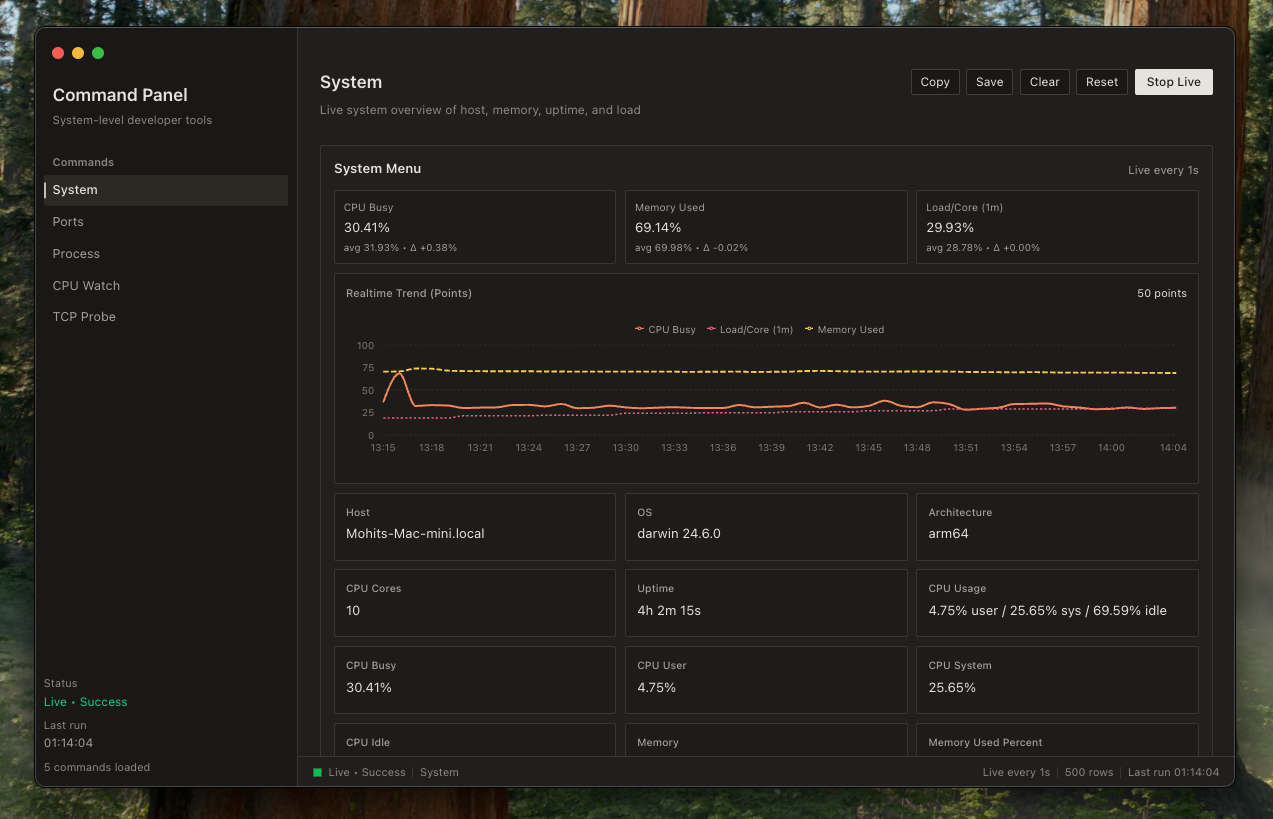Viewport: 1273px width, 819px height.
Task: Click the CPU System value 25.65%
Action: pyautogui.click(x=952, y=687)
